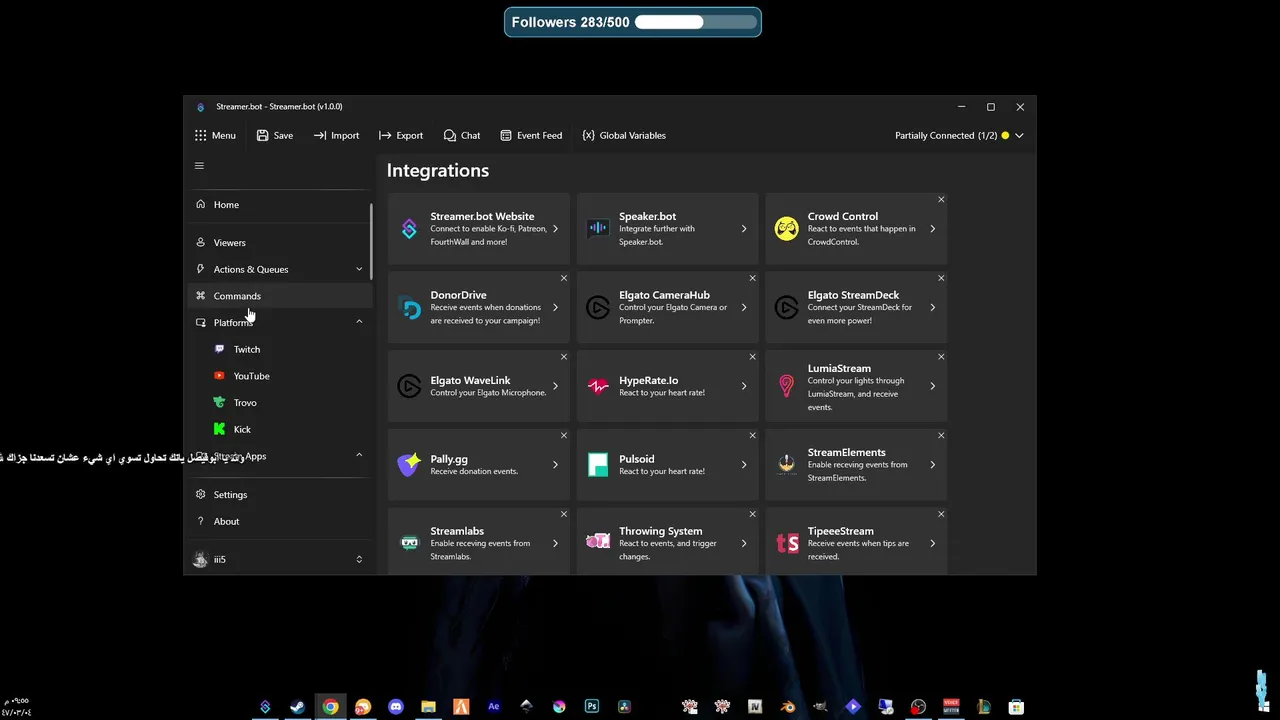Click the Streamer.bot Website card icon
The image size is (1280, 720).
pyautogui.click(x=409, y=229)
